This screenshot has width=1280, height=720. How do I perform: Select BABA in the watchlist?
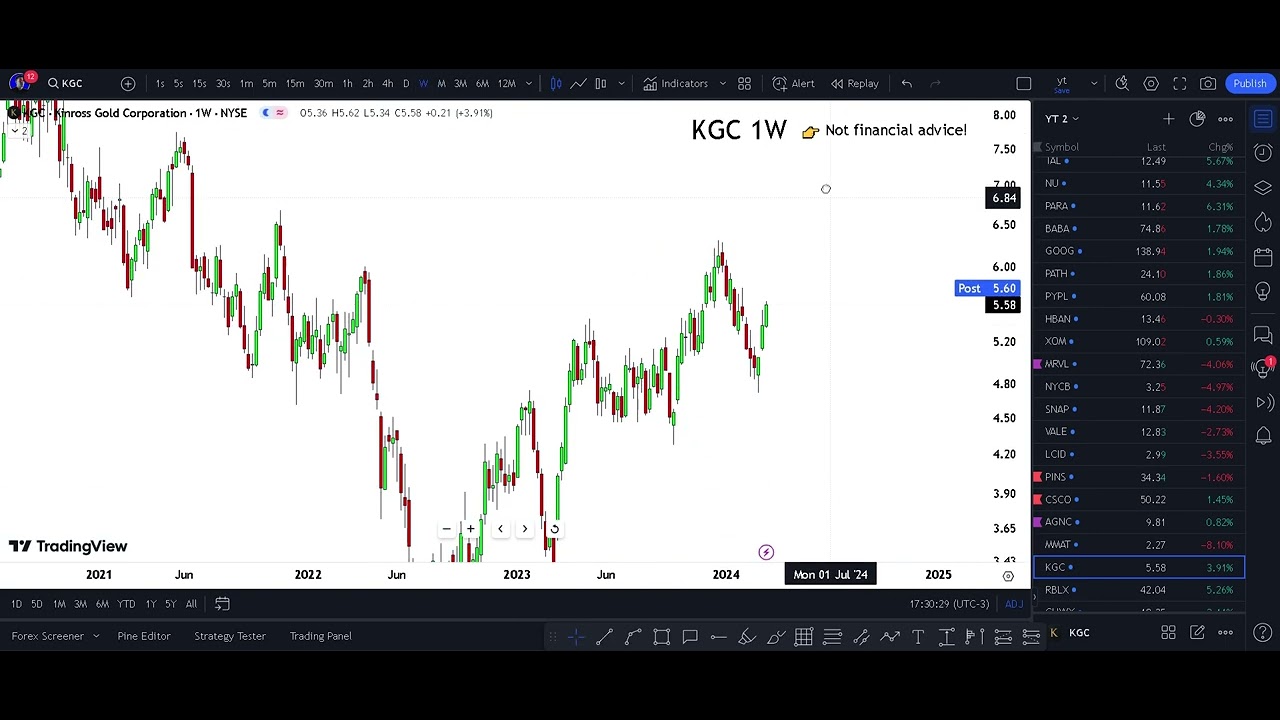(1138, 228)
